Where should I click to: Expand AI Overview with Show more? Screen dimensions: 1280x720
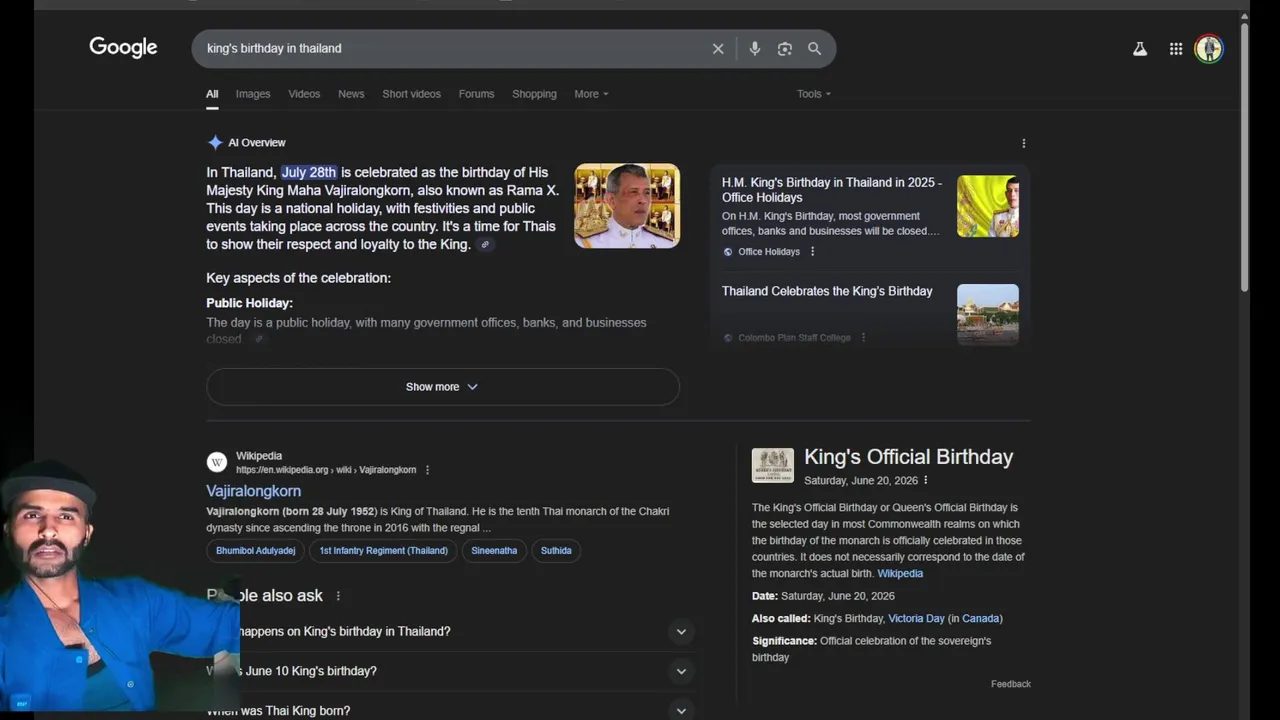(x=443, y=387)
